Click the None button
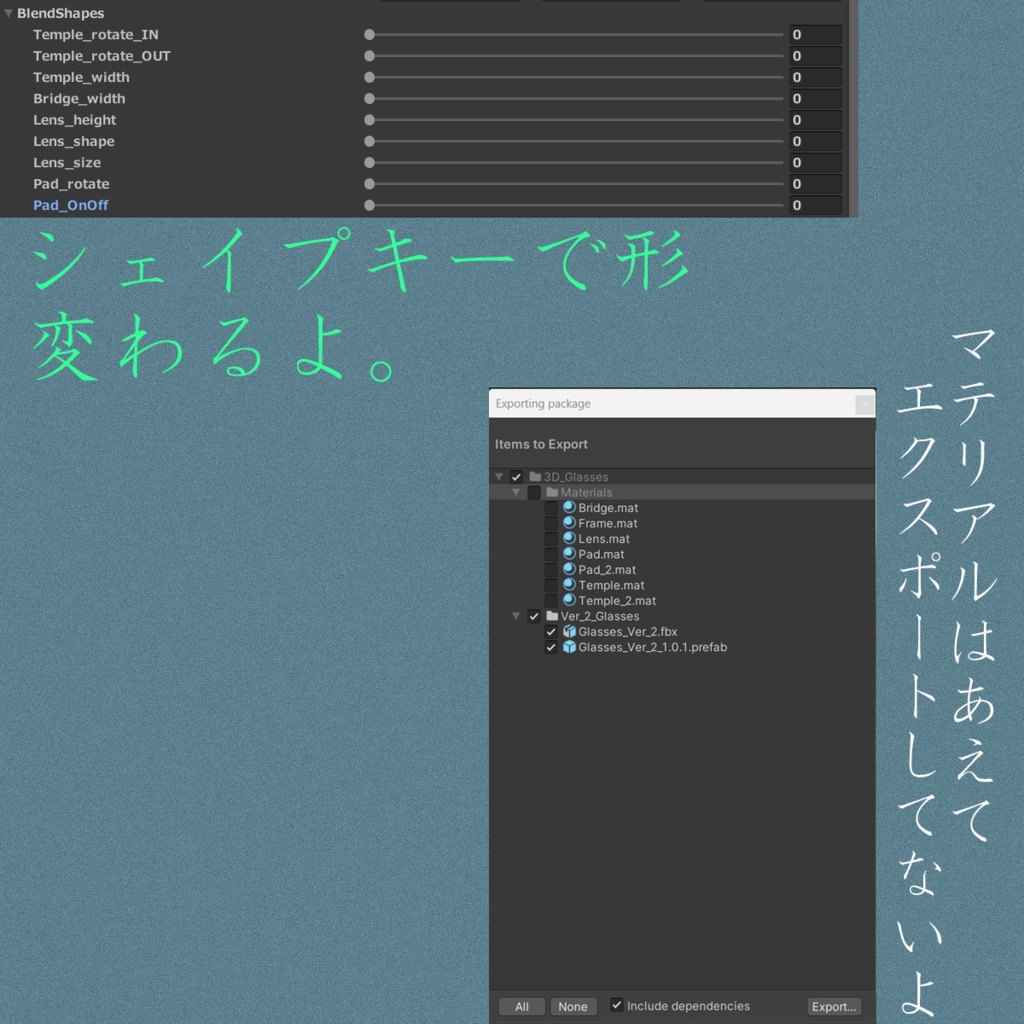 (573, 1006)
